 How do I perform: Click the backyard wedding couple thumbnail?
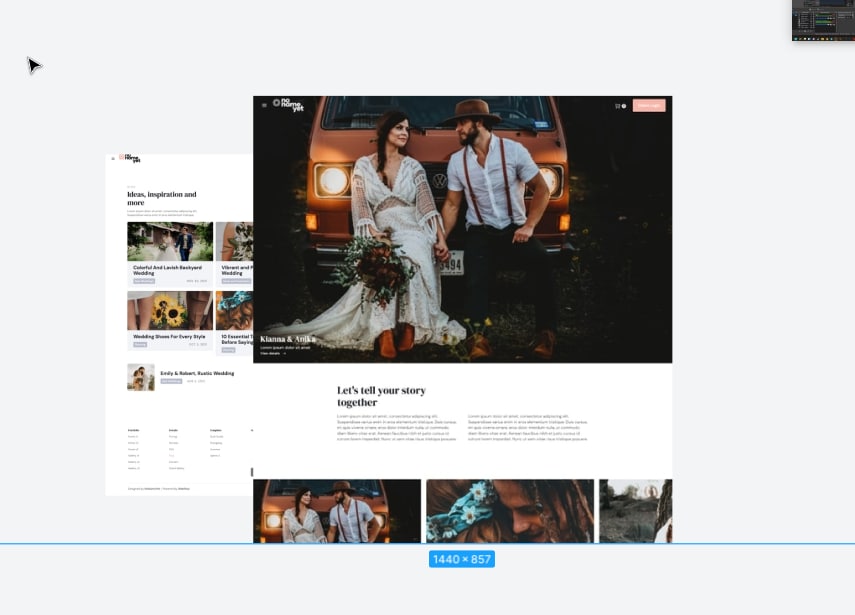click(x=170, y=241)
